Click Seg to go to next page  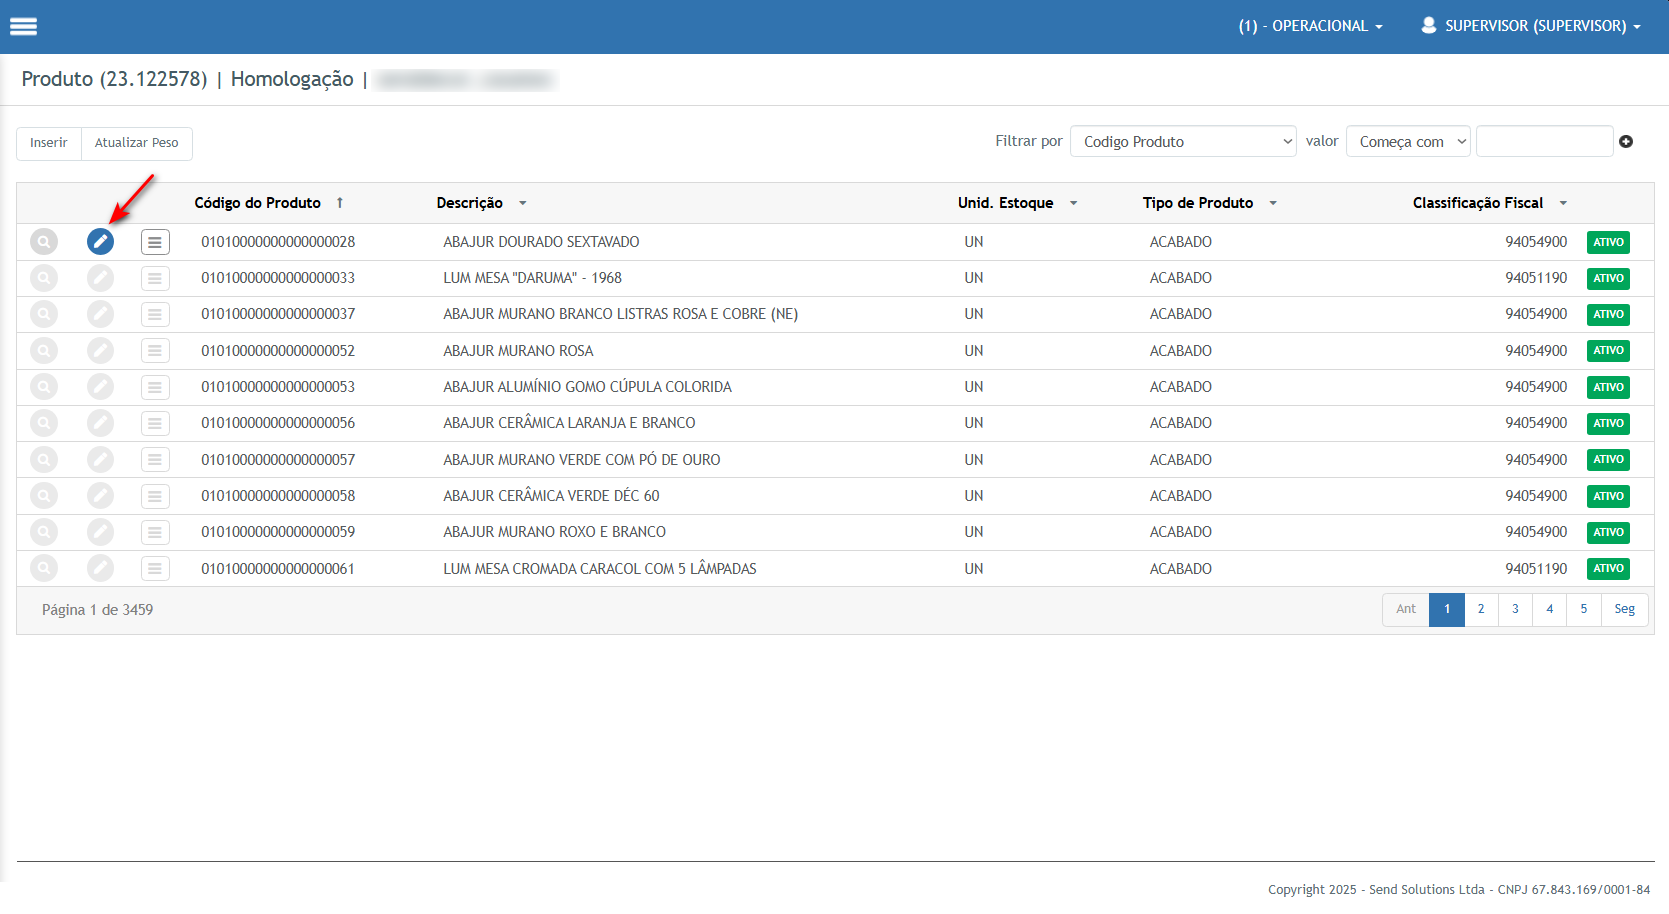pyautogui.click(x=1624, y=609)
